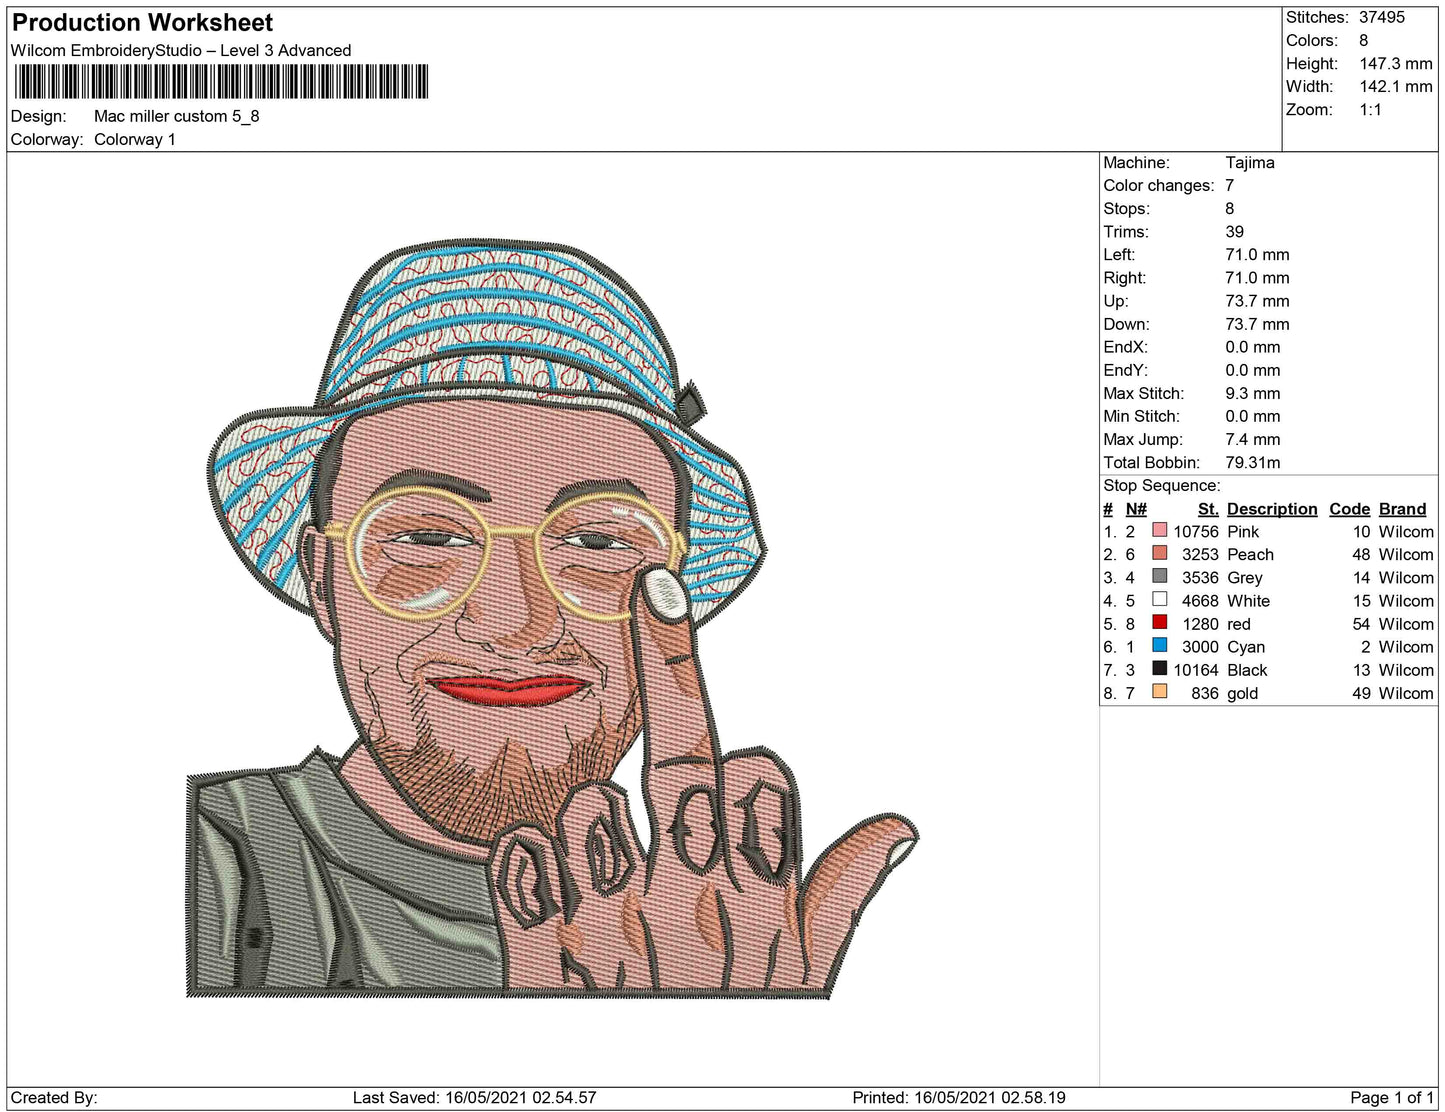
Task: Pick the Black thread color swatch
Action: 1160,669
